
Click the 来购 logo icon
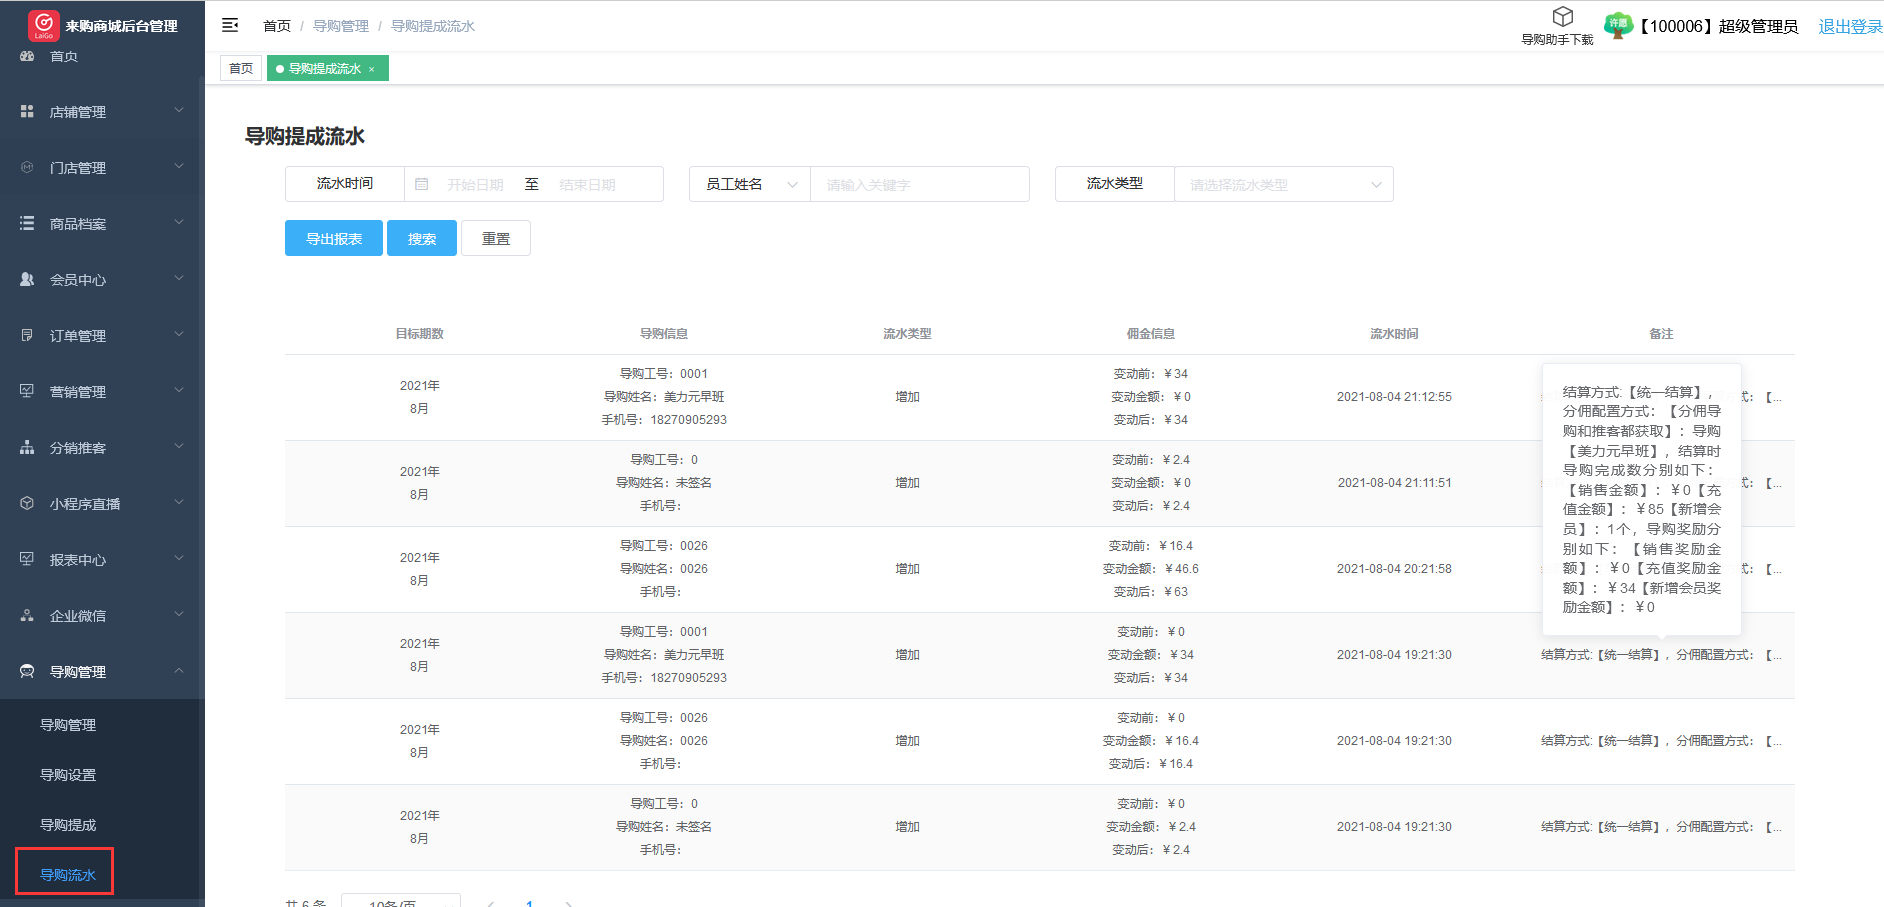[x=43, y=25]
